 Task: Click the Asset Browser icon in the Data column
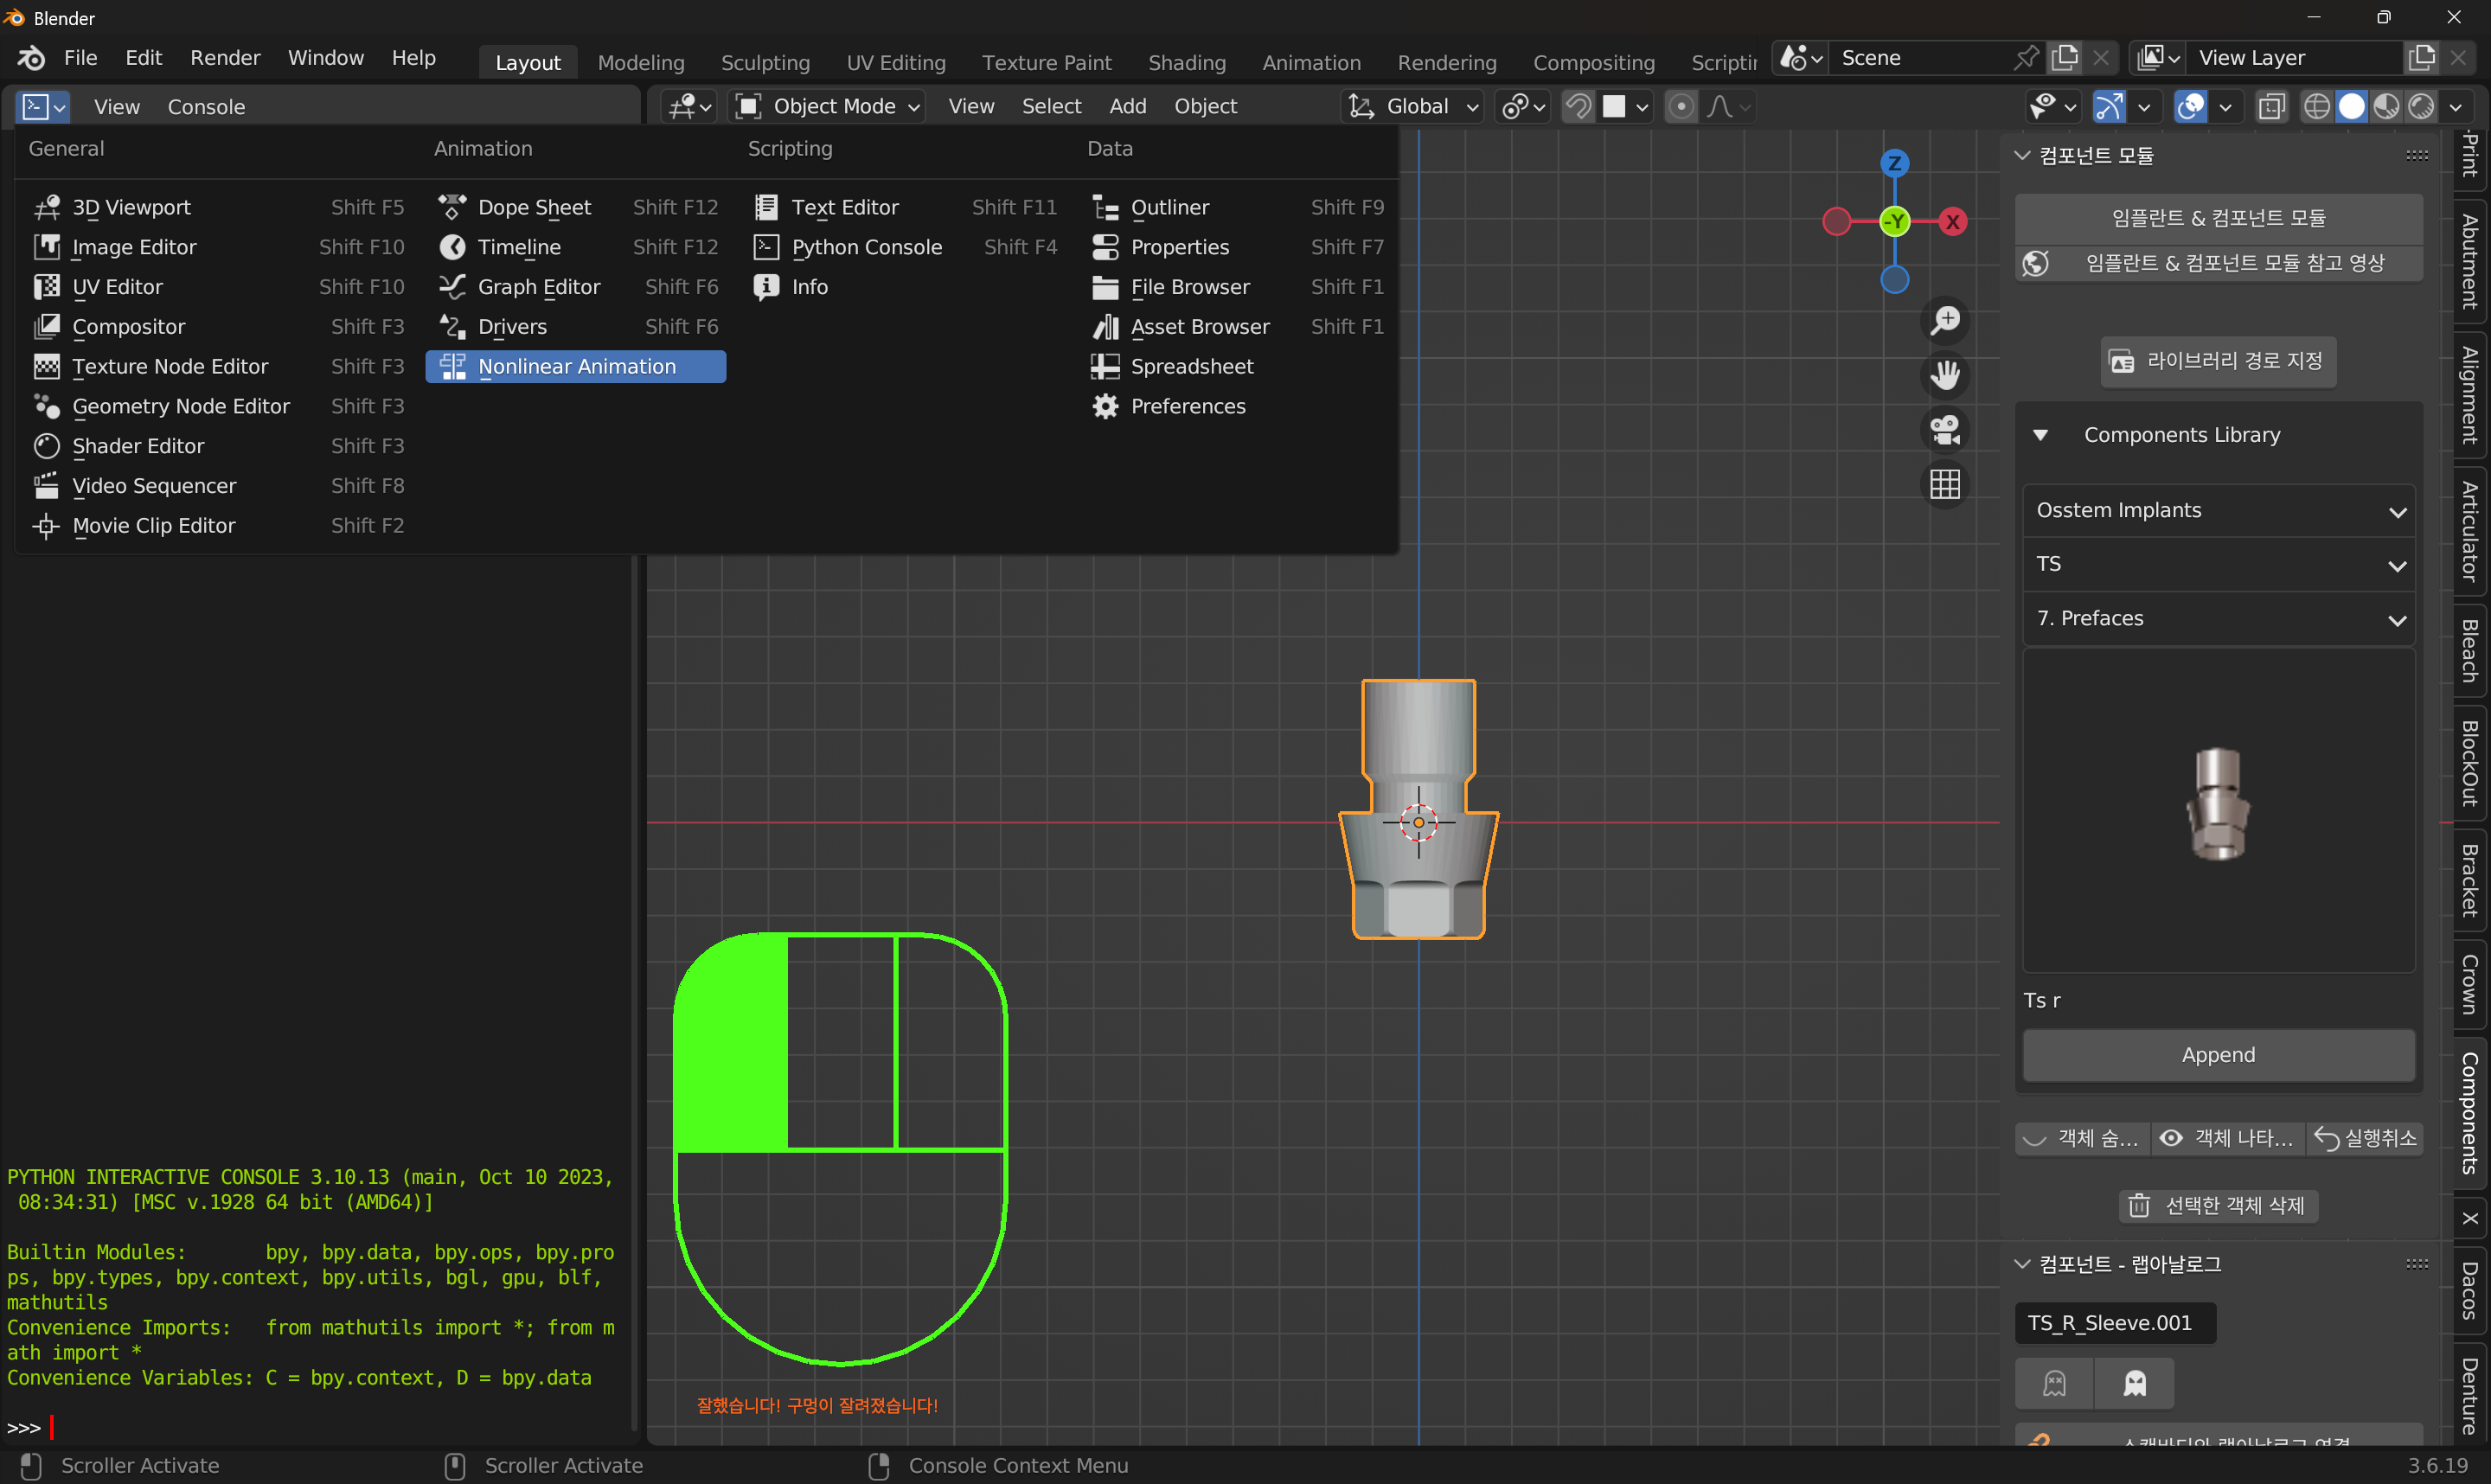(1105, 327)
